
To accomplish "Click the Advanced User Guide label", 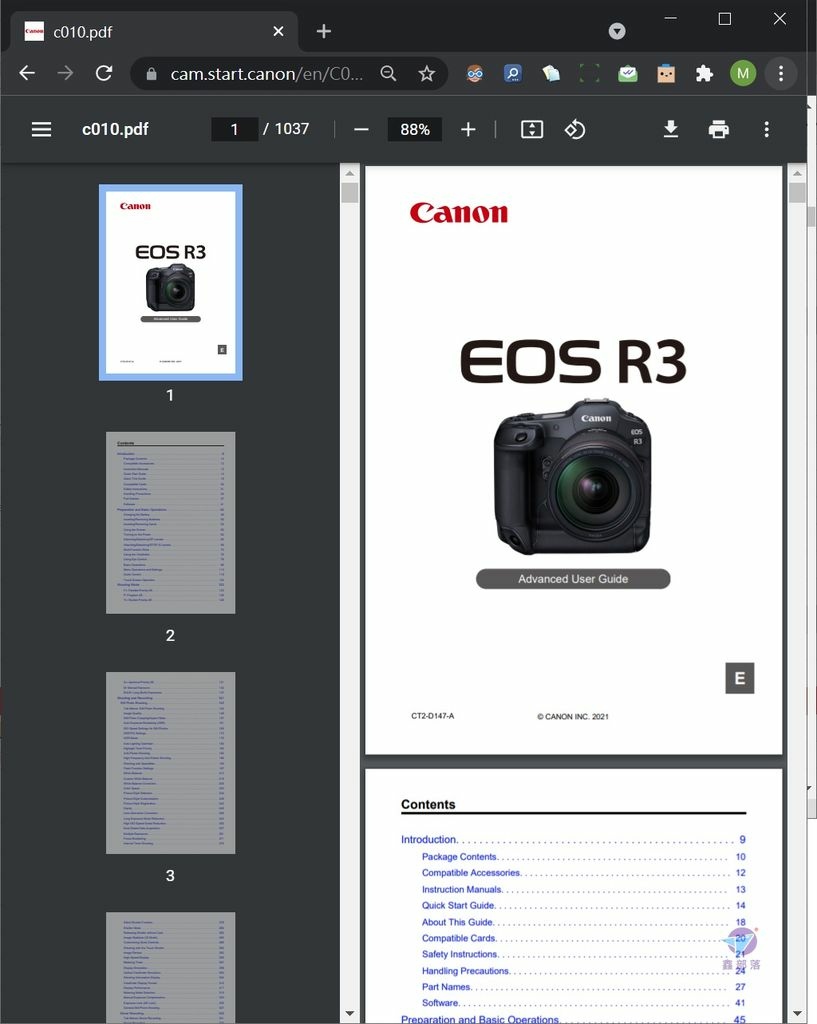I will coord(573,579).
